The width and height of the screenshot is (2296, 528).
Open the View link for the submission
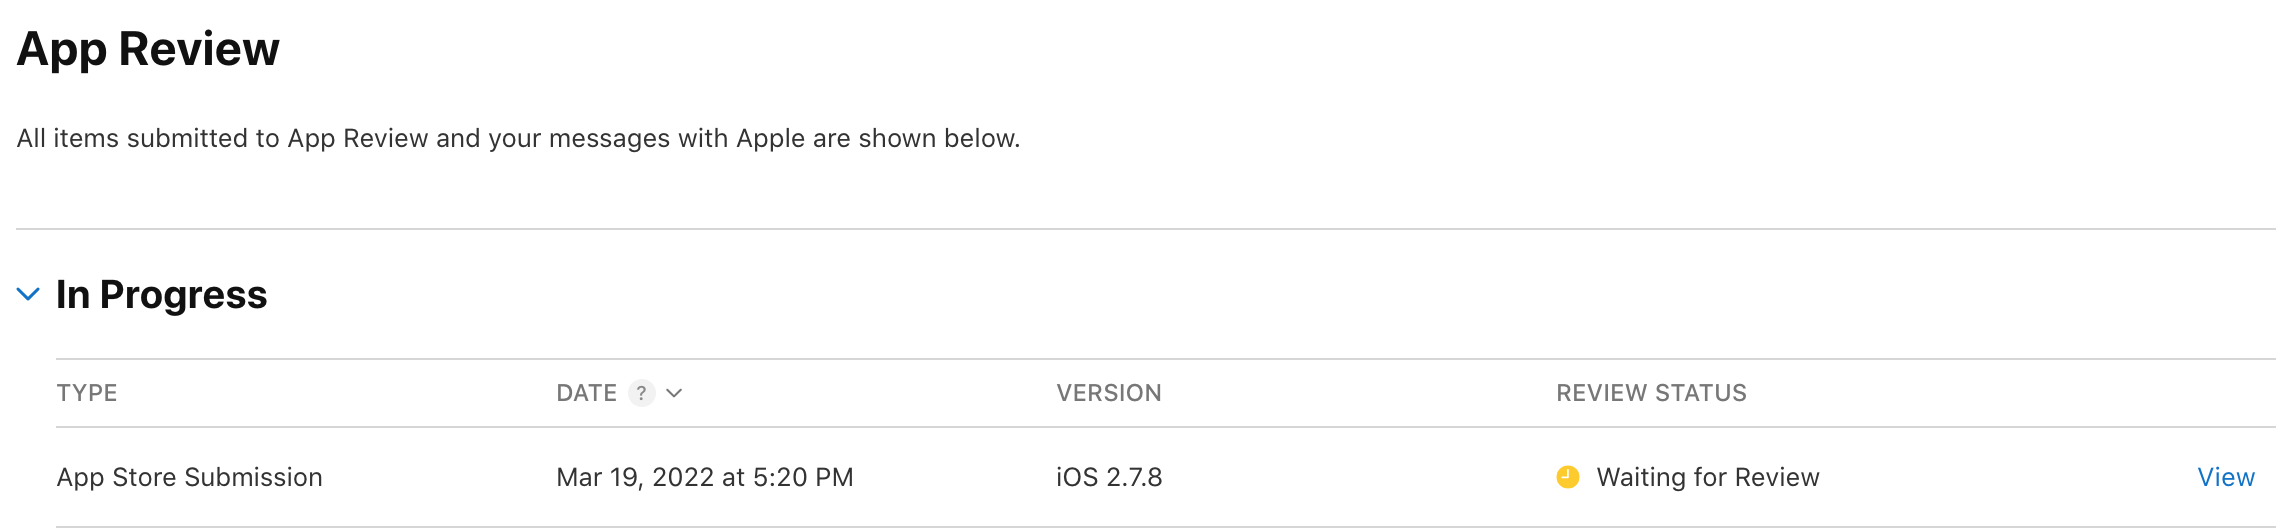[x=2226, y=477]
